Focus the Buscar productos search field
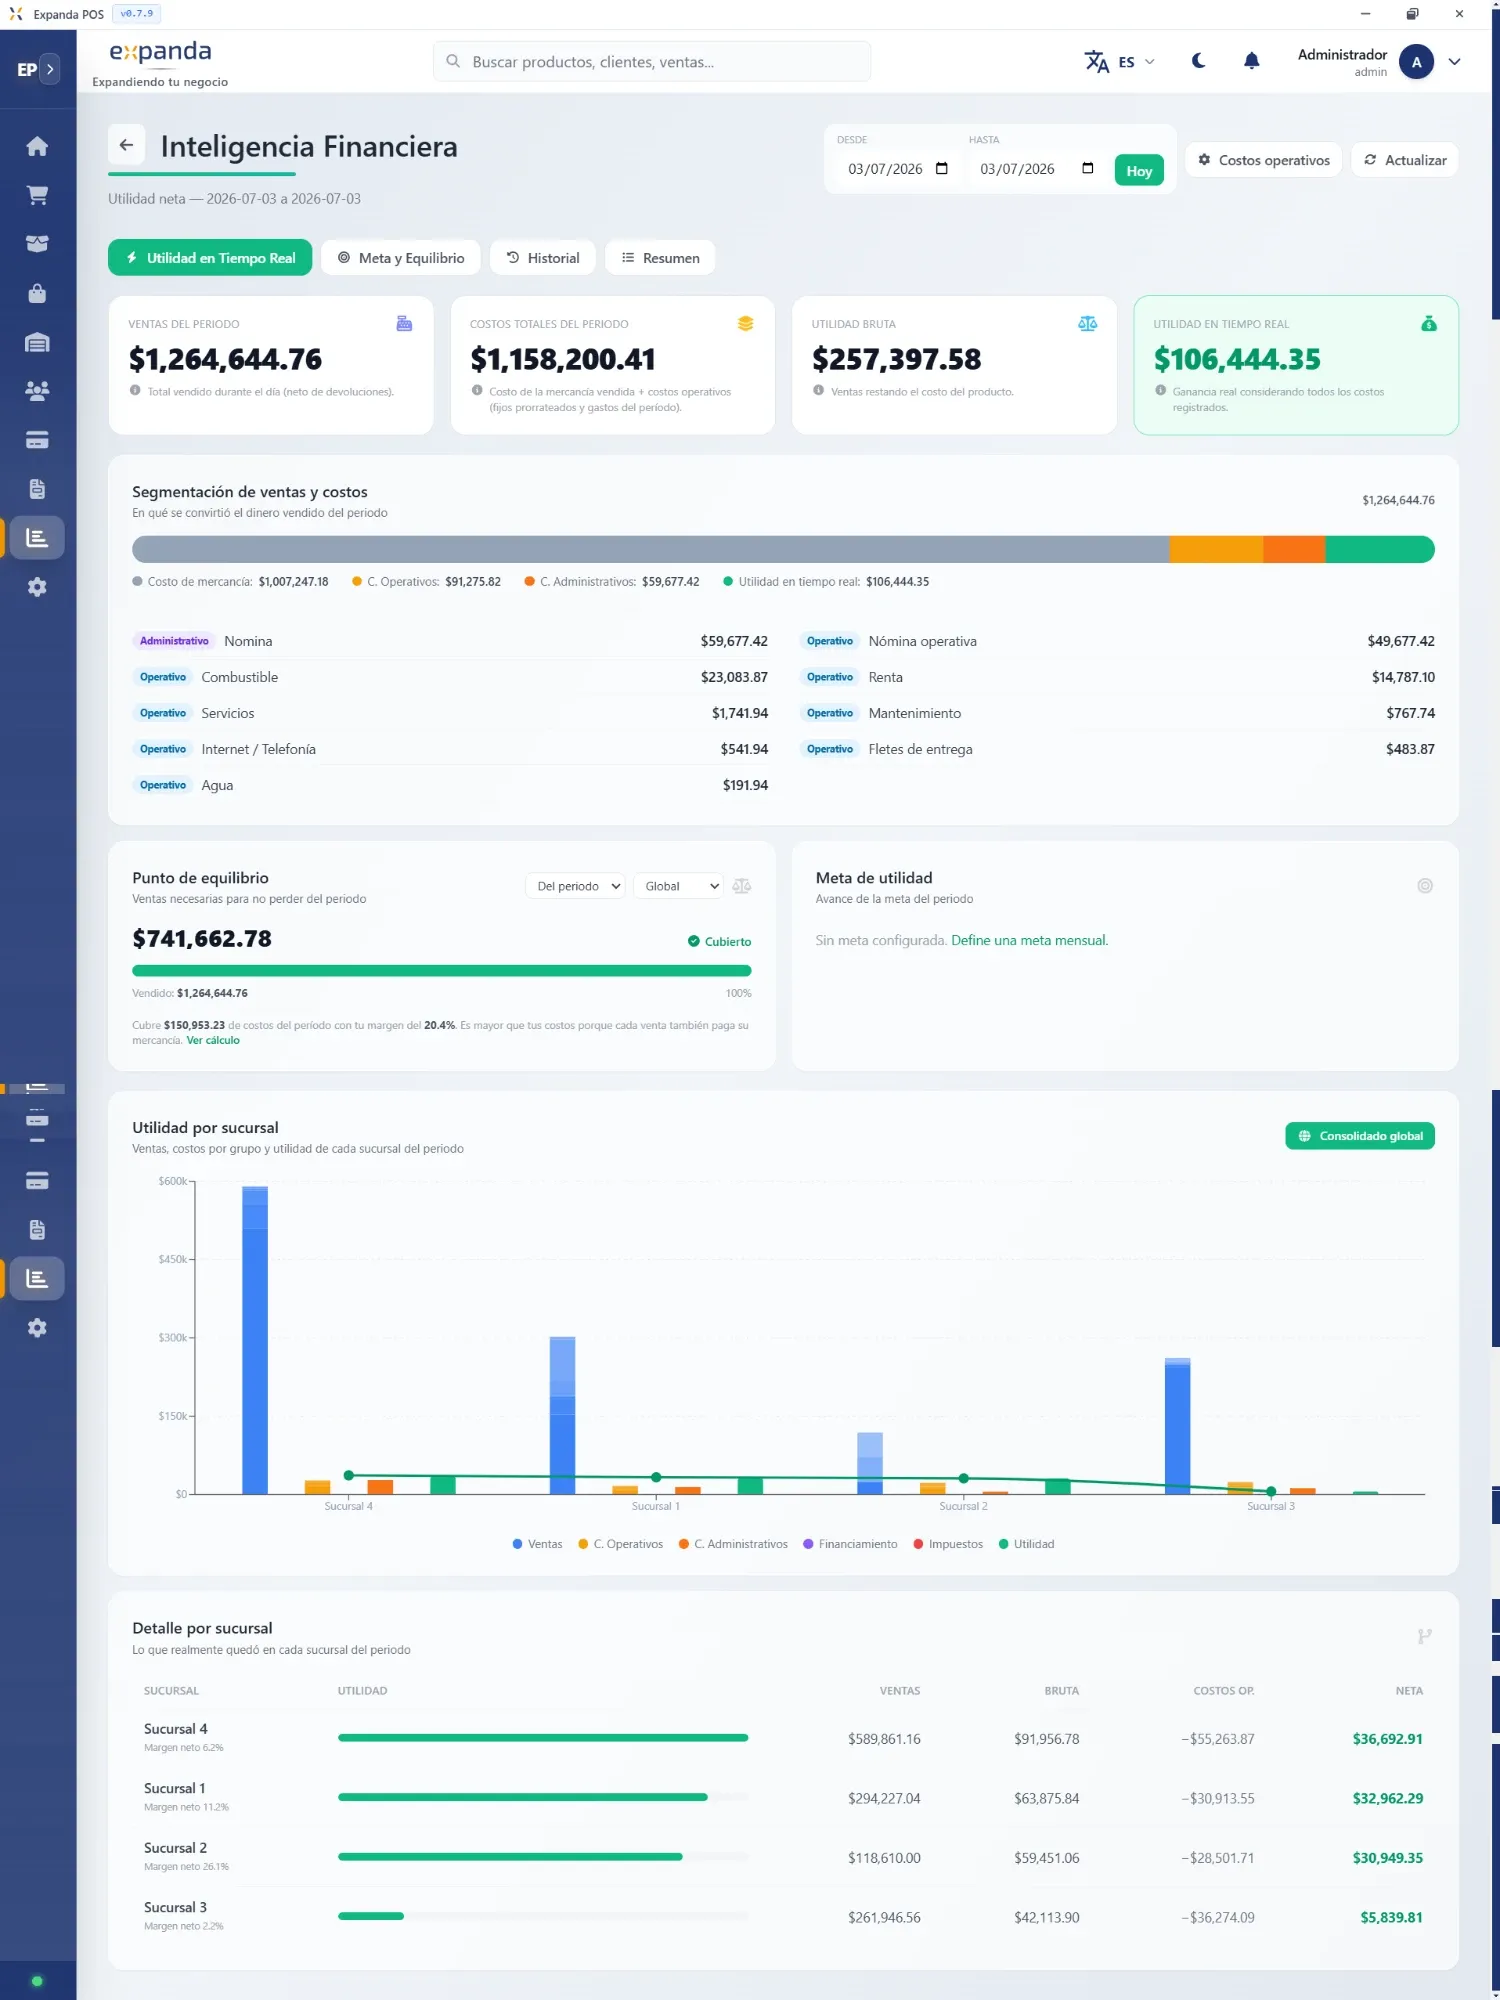Viewport: 1500px width, 2000px height. [x=652, y=62]
